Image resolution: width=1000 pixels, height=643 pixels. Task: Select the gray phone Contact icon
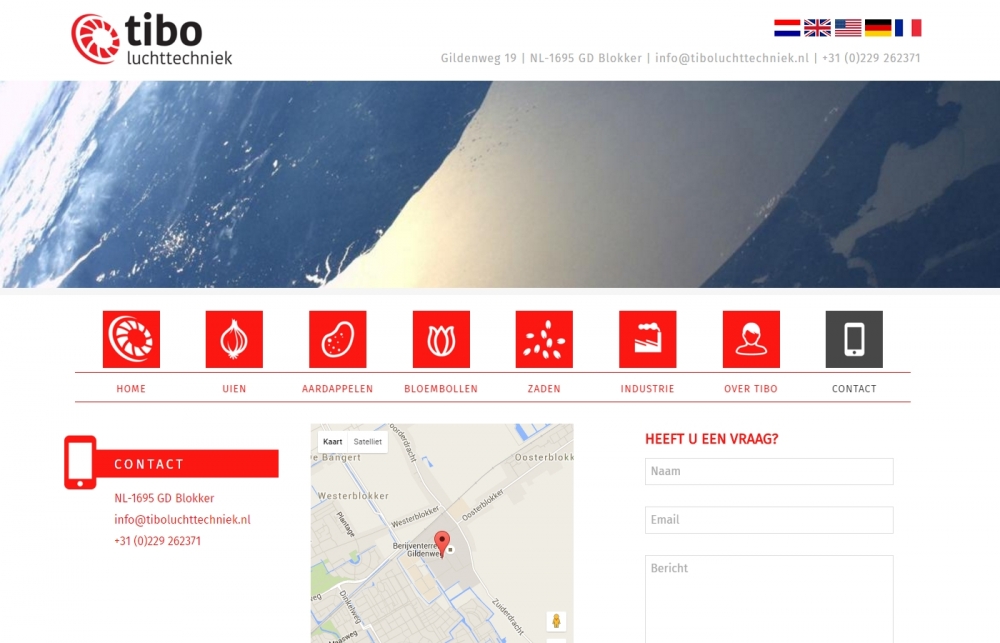pos(854,339)
